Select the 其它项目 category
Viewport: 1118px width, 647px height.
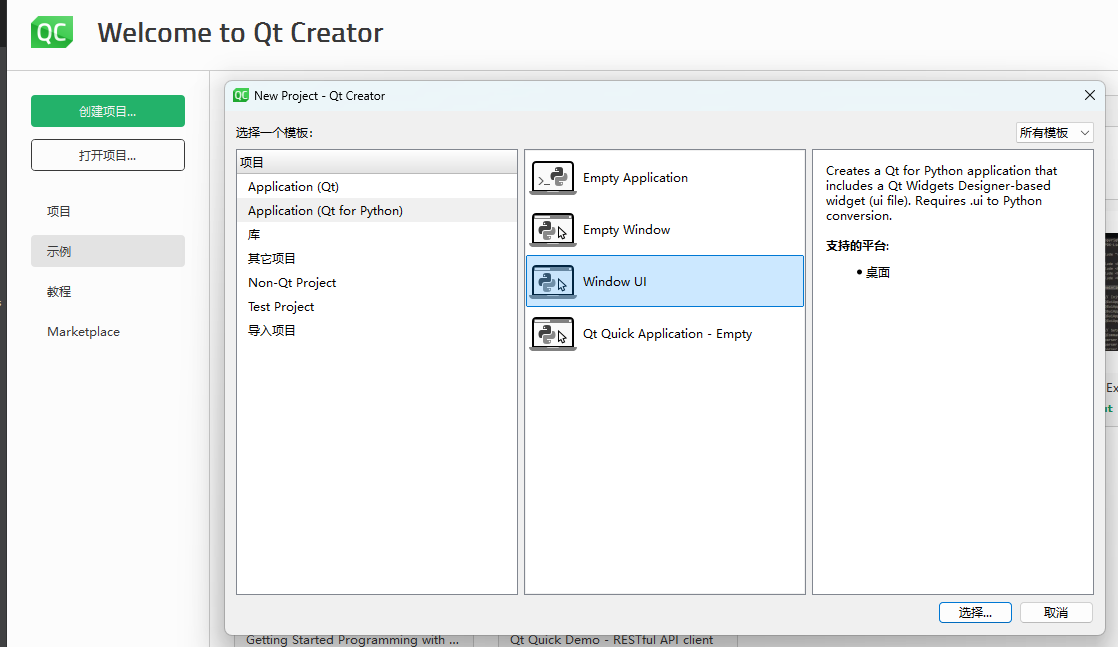point(376,258)
